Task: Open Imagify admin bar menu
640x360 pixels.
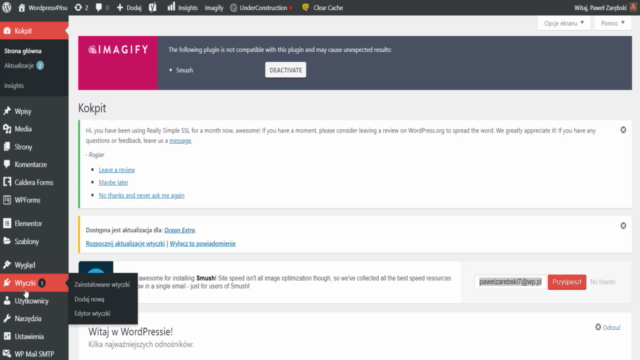Action: [213, 7]
